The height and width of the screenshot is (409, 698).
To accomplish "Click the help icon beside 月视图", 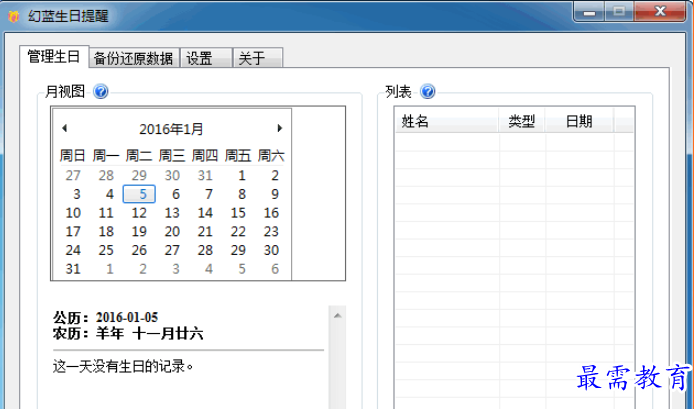I will click(x=100, y=92).
